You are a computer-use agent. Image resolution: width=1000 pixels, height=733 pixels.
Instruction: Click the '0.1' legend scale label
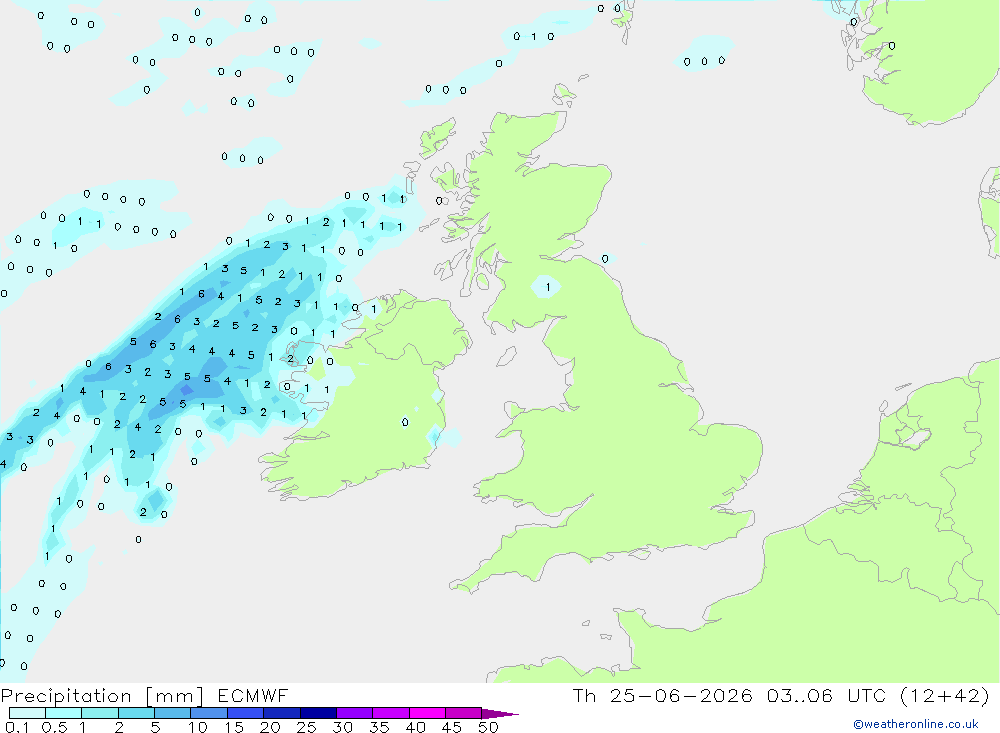pyautogui.click(x=17, y=727)
